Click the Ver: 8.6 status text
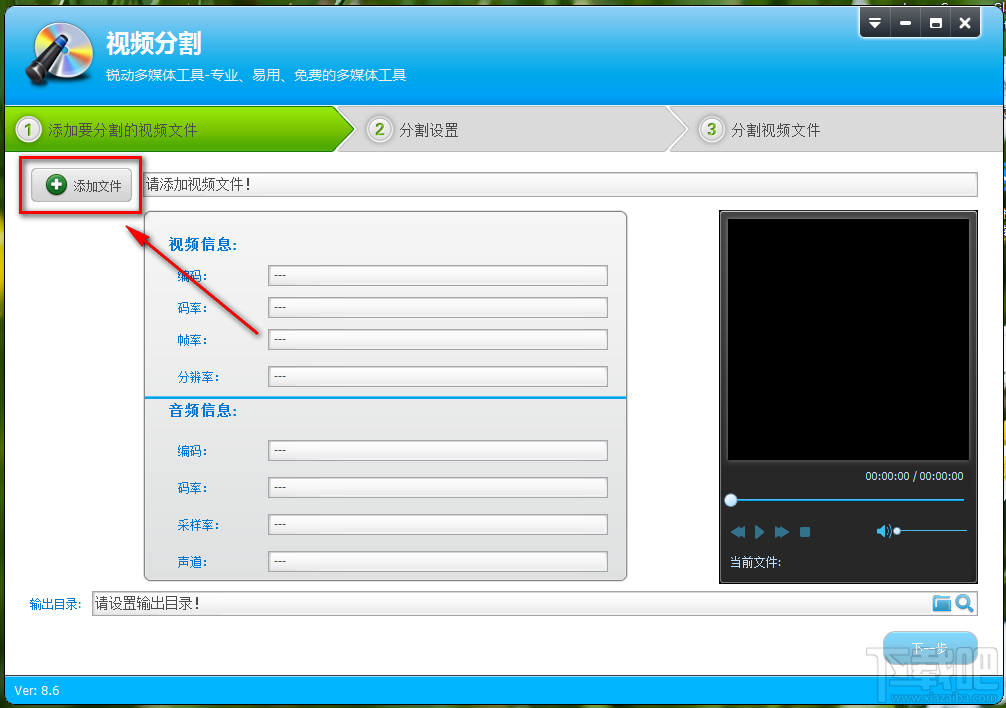Viewport: 1006px width, 708px height. tap(37, 691)
